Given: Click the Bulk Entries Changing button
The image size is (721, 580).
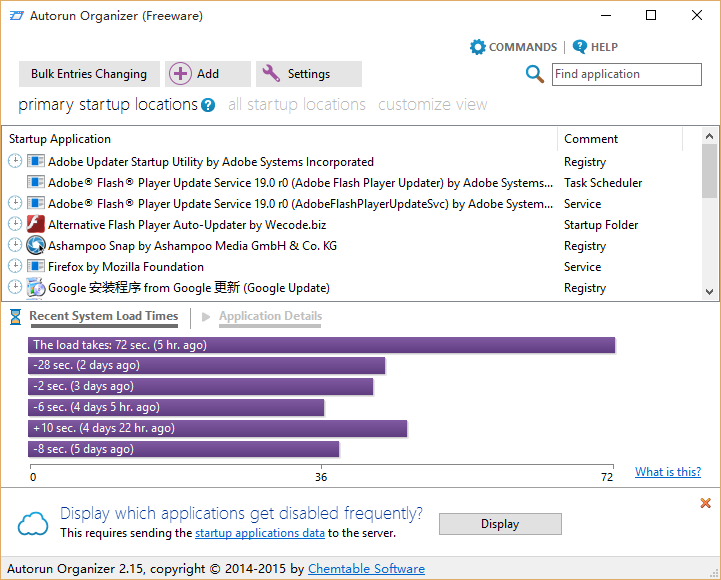Looking at the screenshot, I should [x=89, y=74].
